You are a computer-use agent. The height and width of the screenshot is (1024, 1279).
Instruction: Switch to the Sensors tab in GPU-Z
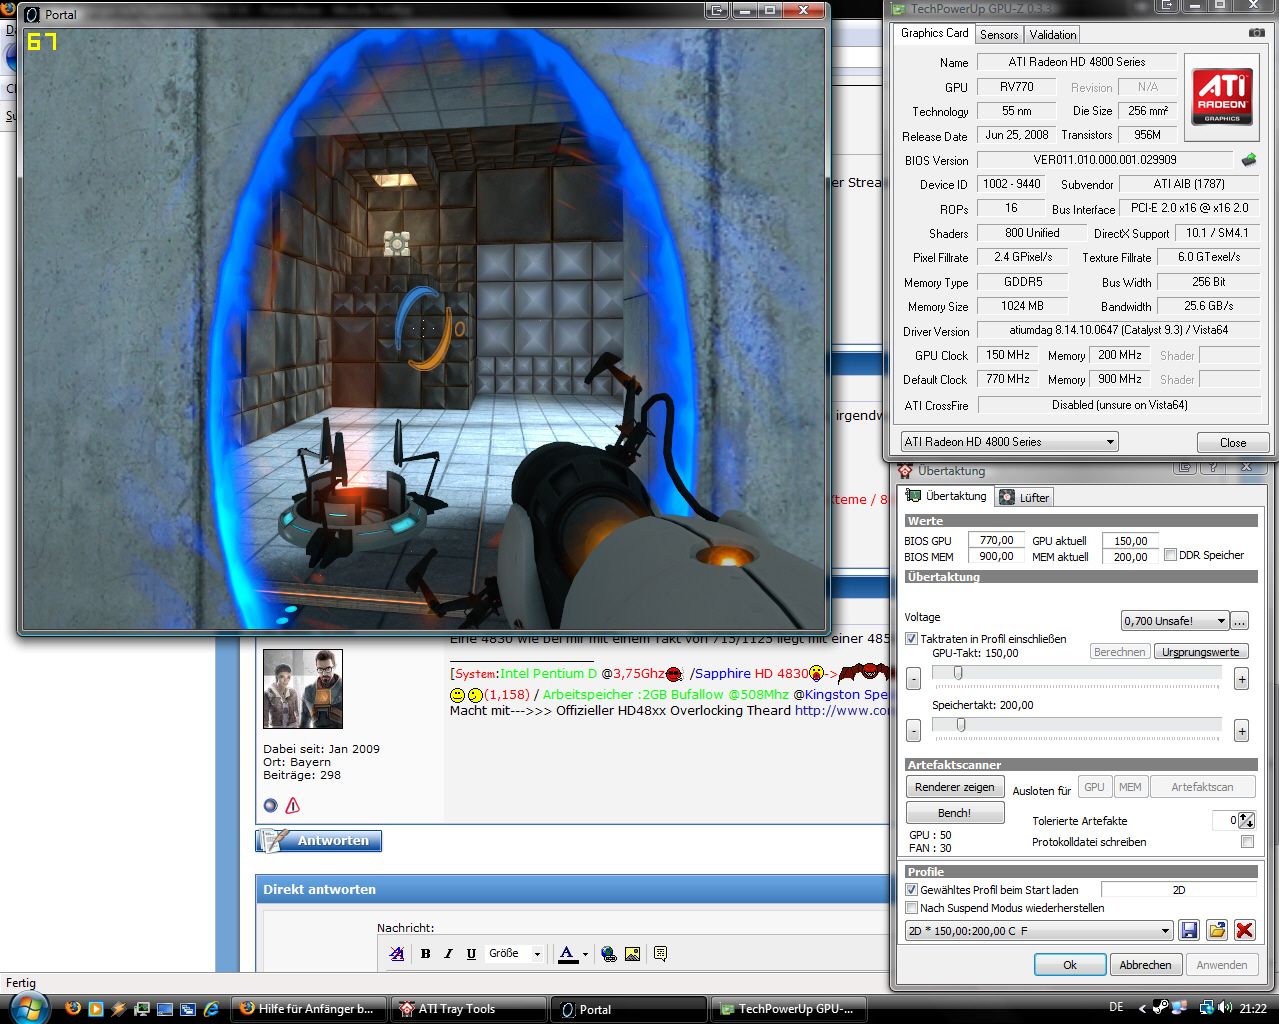999,34
